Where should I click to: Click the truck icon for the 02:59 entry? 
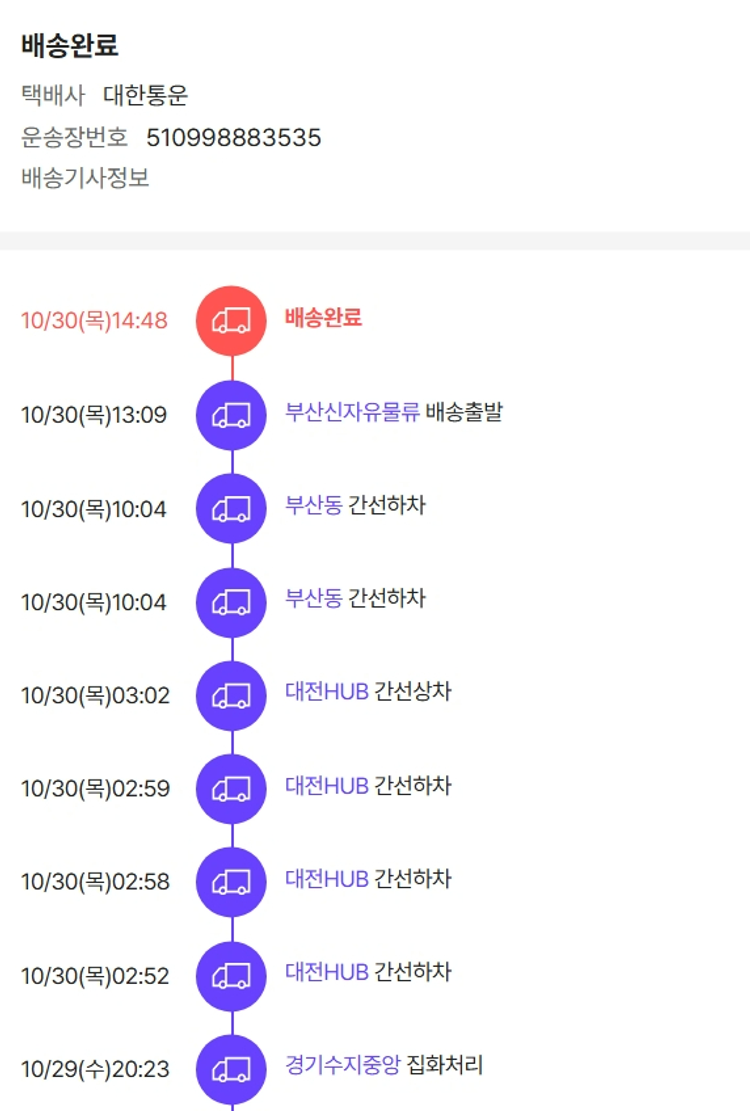coord(231,789)
